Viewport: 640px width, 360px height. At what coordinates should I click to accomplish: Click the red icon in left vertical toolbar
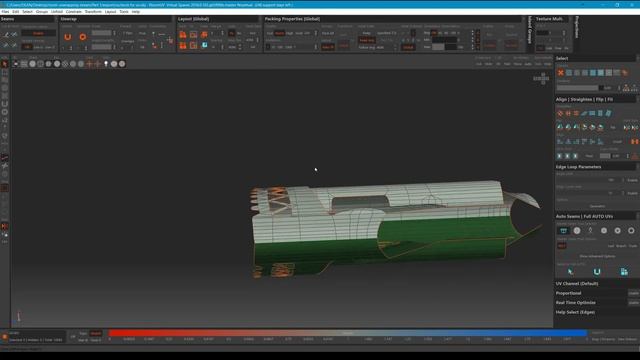point(4,226)
